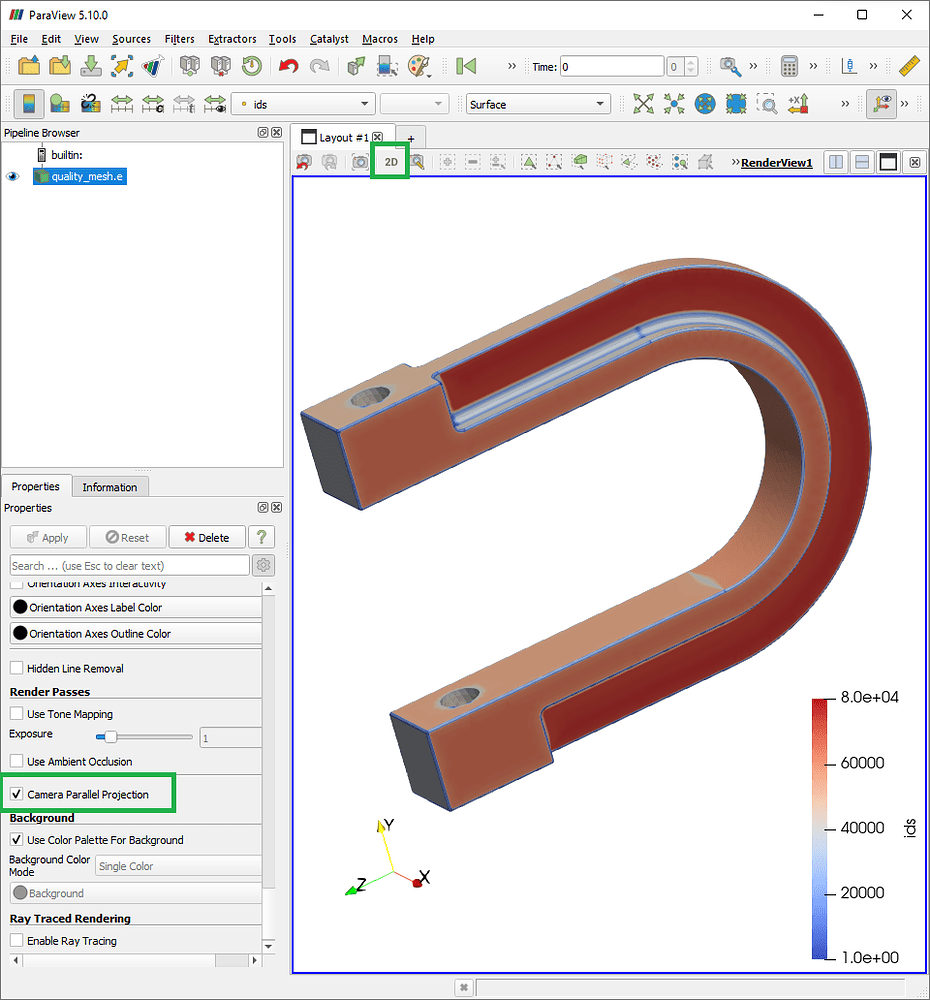Rescale to visible data range icon
Screen dimensions: 930x1000
[215, 104]
